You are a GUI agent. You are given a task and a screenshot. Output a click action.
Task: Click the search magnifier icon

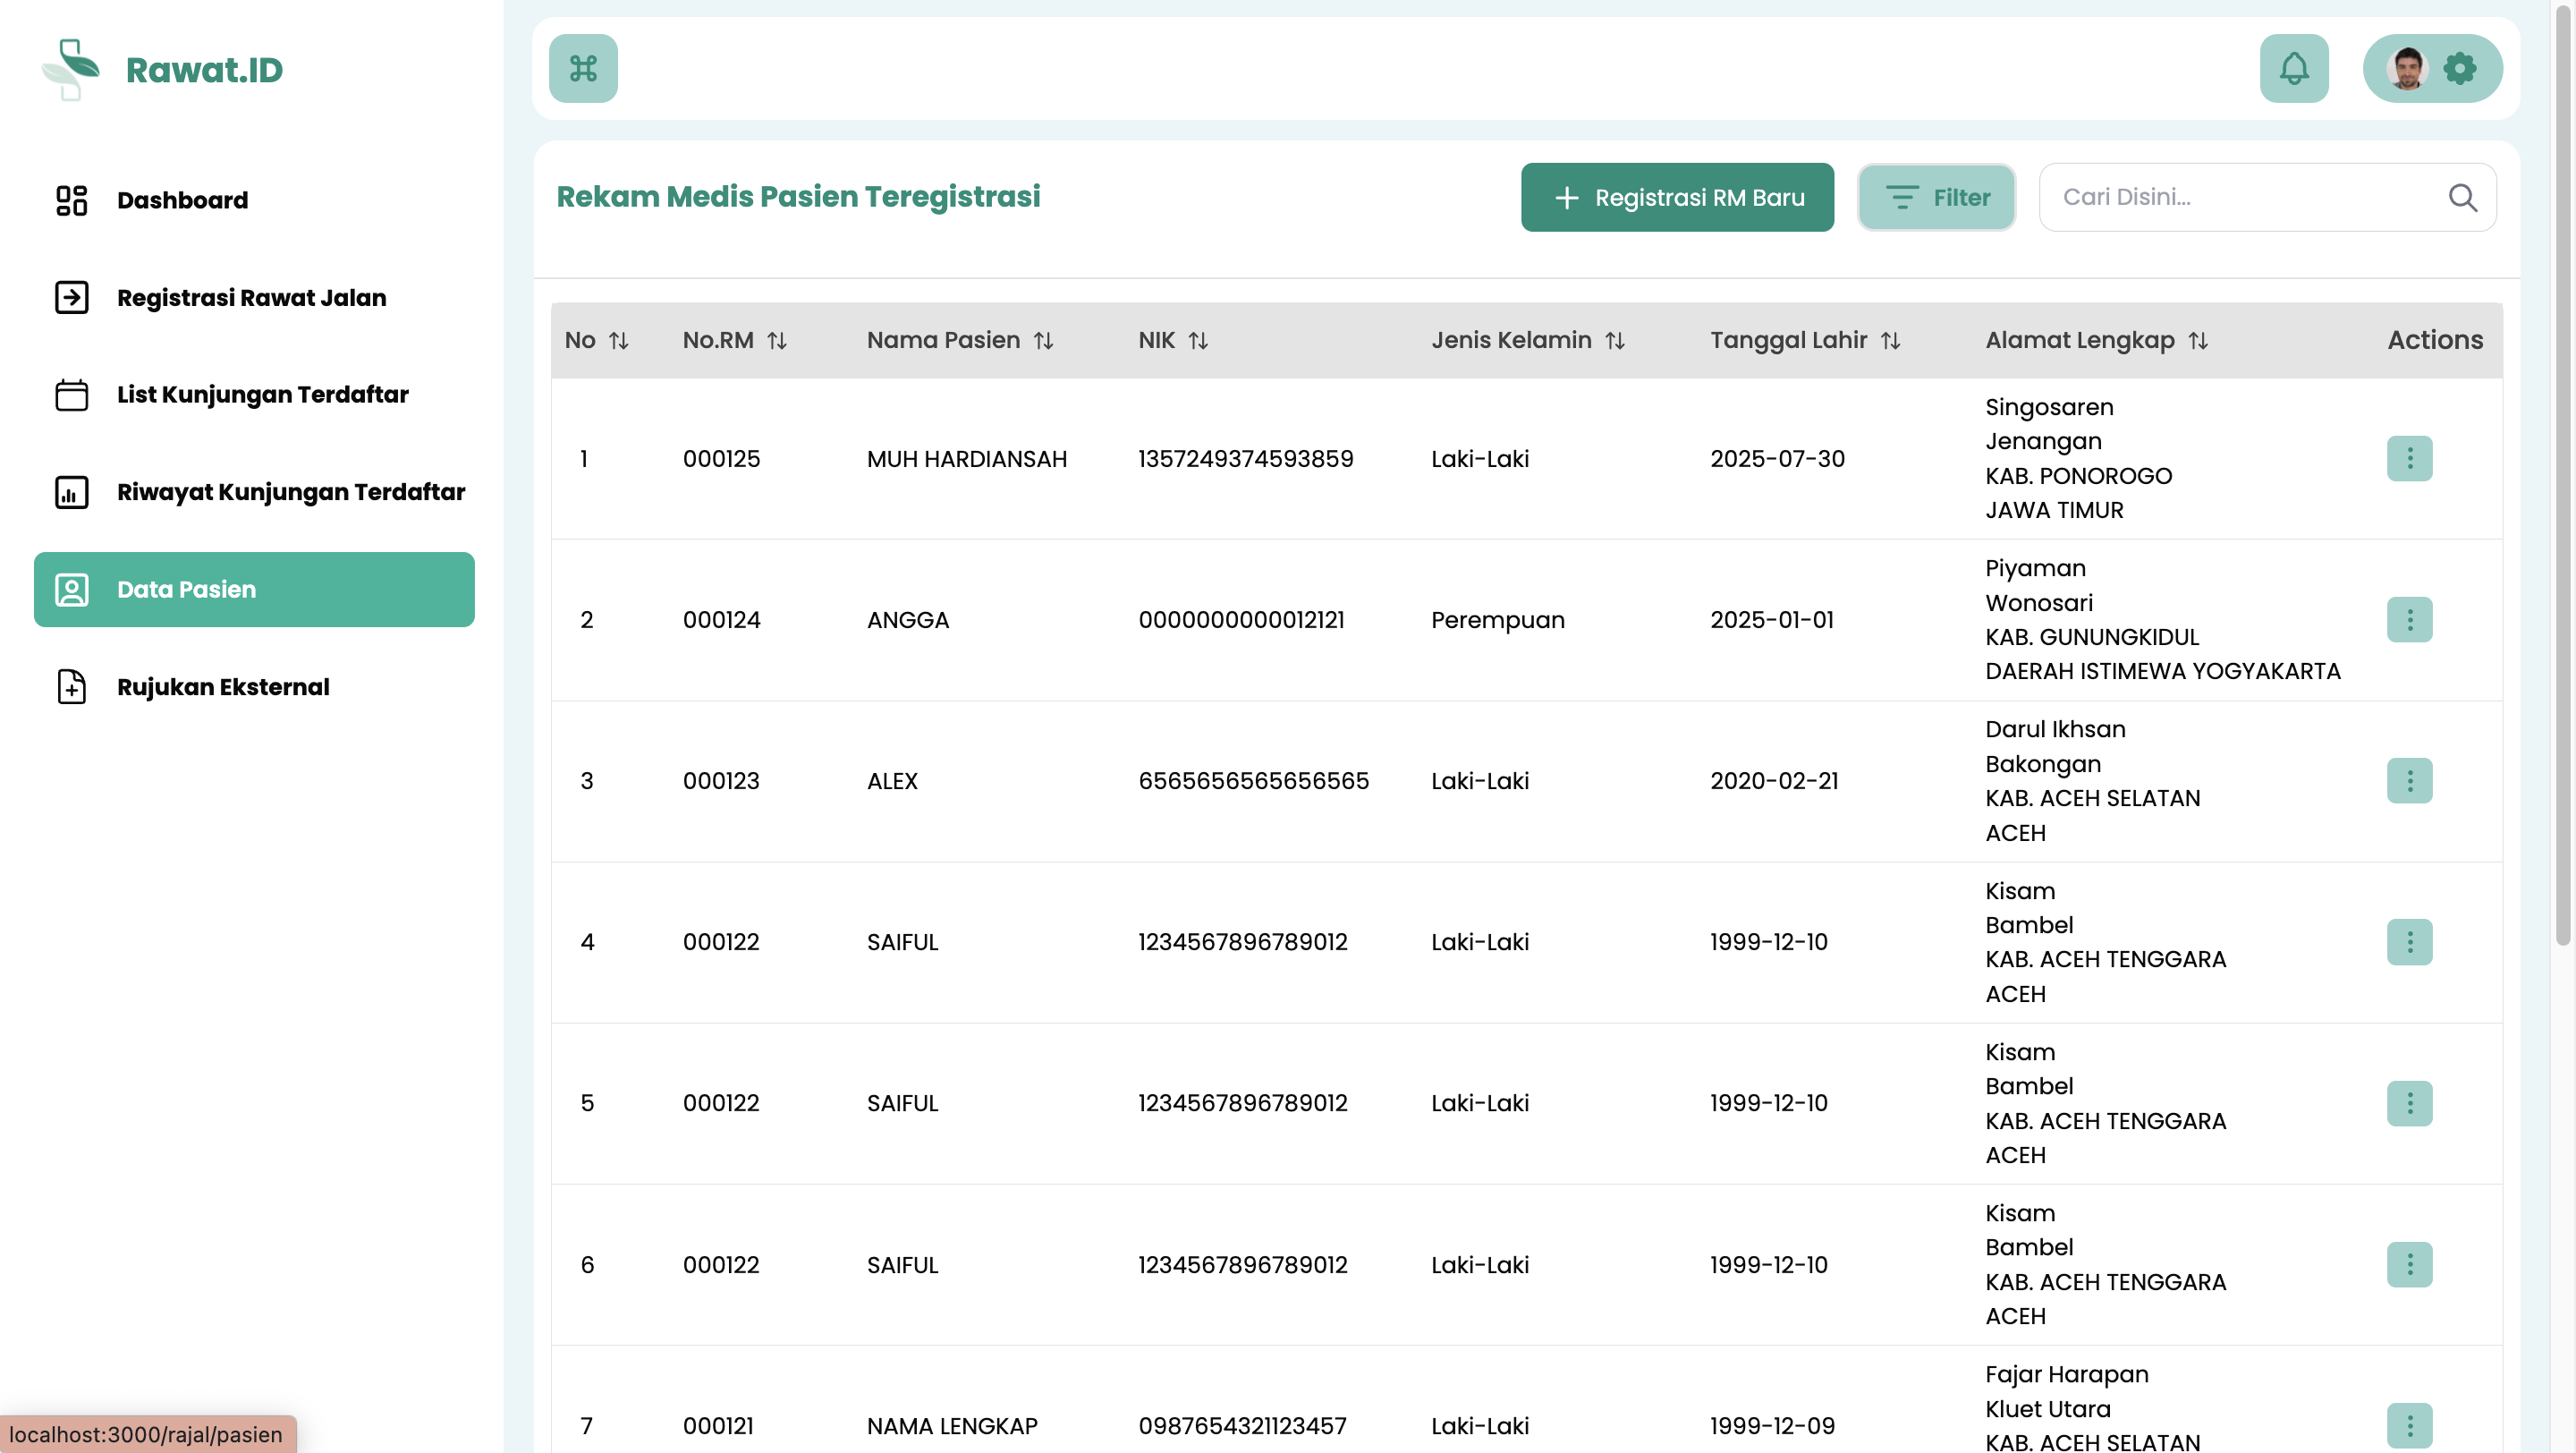(2462, 198)
